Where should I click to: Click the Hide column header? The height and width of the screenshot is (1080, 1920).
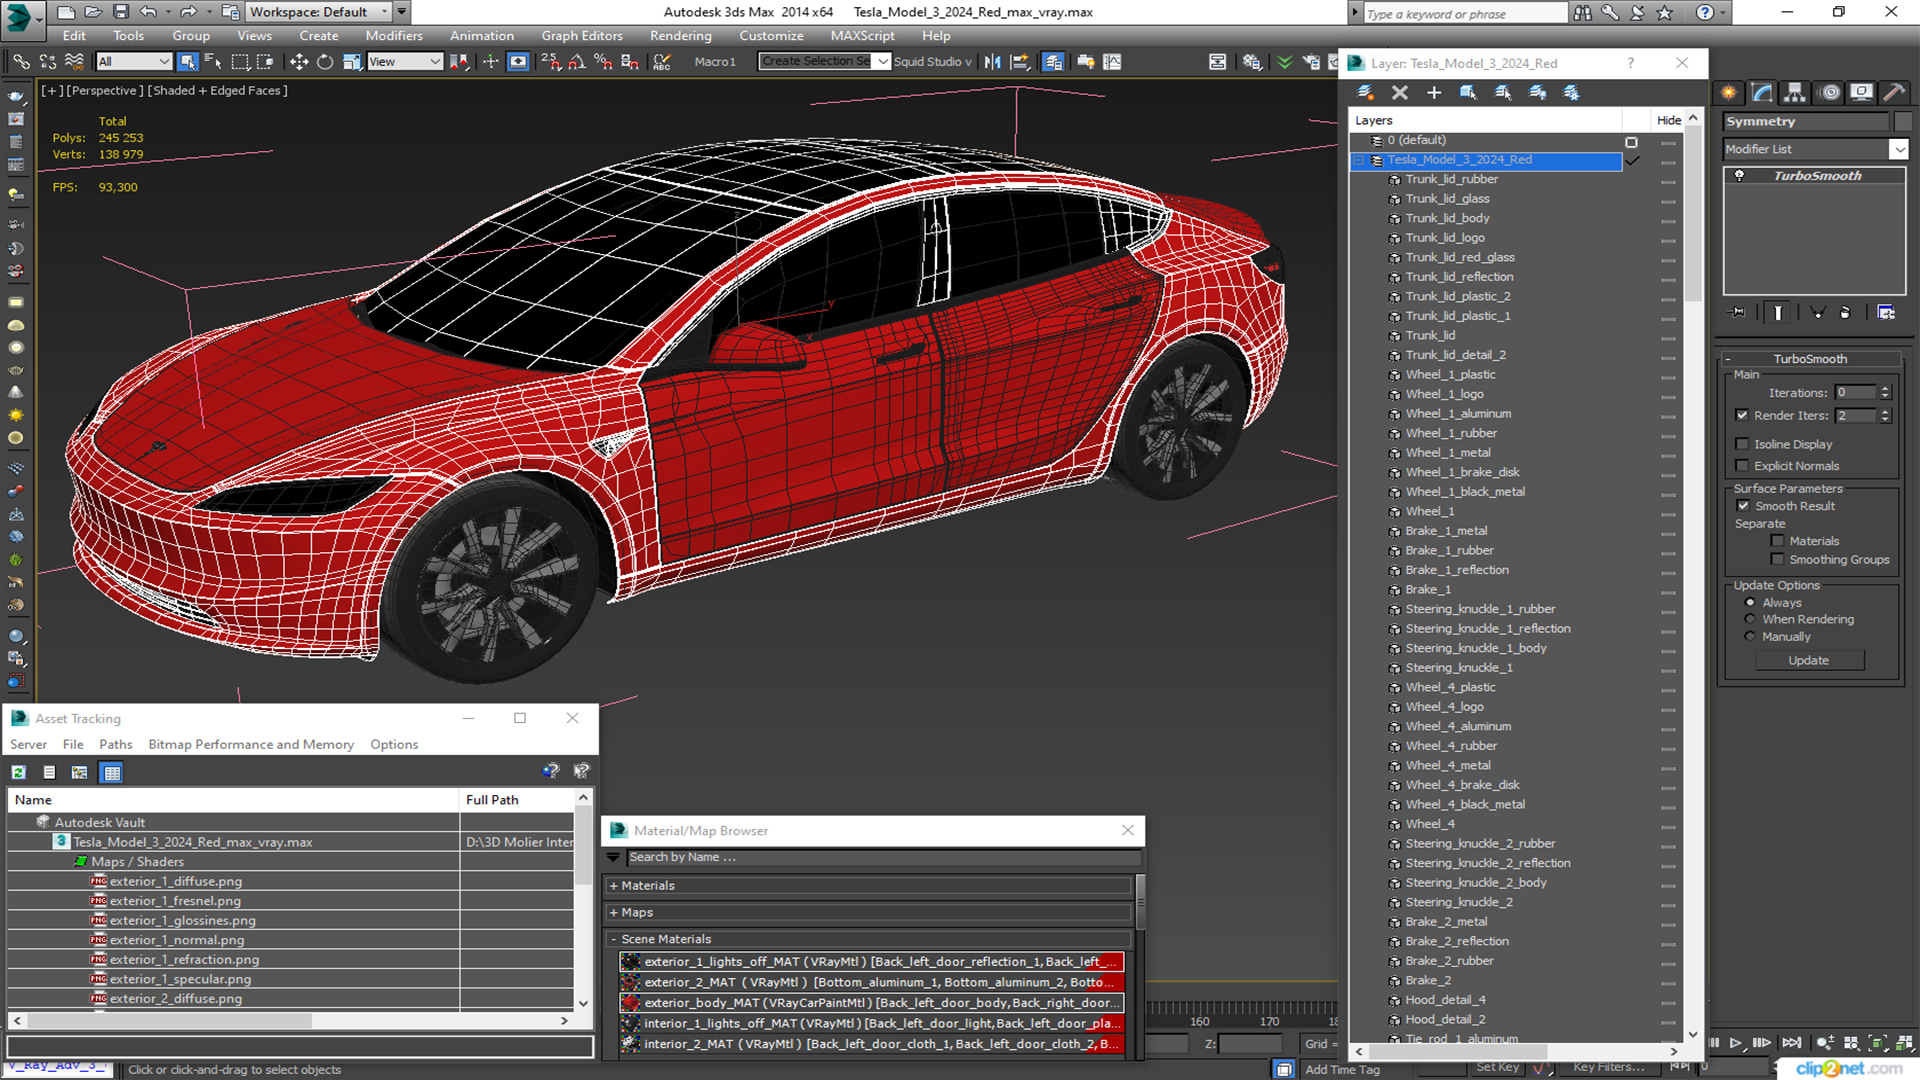1668,120
